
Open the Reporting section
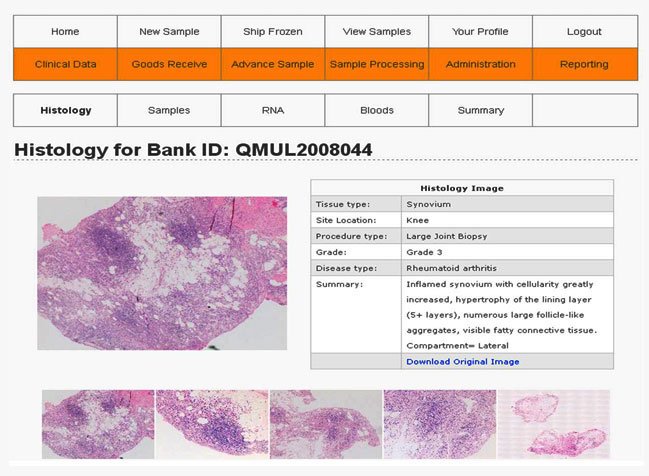tap(584, 64)
